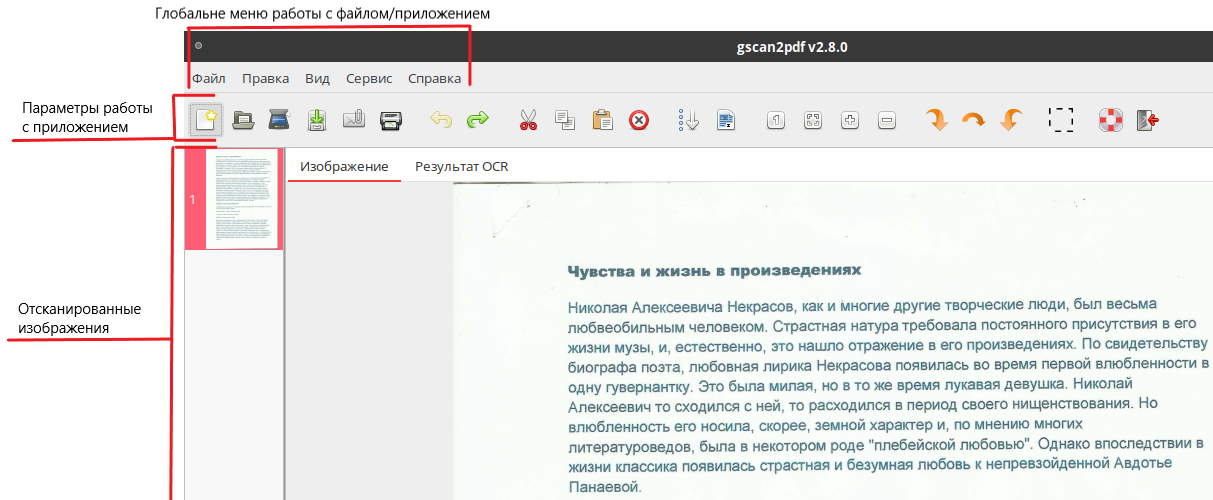
Task: Open the Сервис menu
Action: tap(369, 78)
